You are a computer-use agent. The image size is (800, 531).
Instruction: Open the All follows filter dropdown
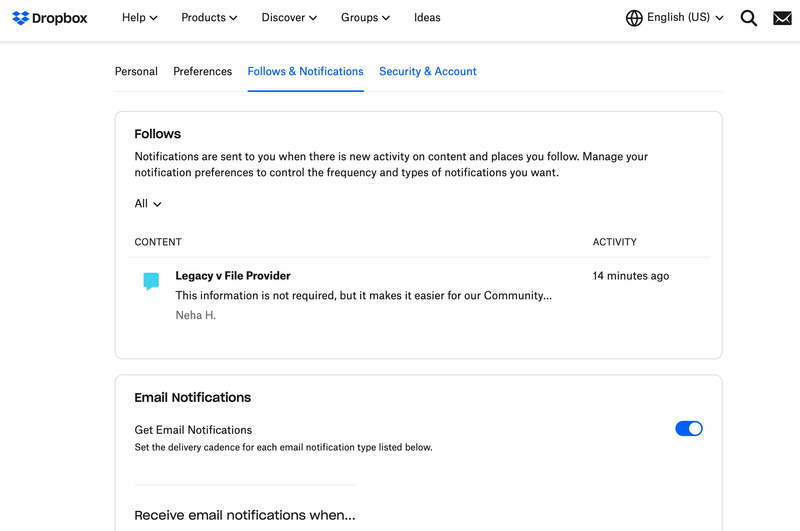pyautogui.click(x=148, y=204)
